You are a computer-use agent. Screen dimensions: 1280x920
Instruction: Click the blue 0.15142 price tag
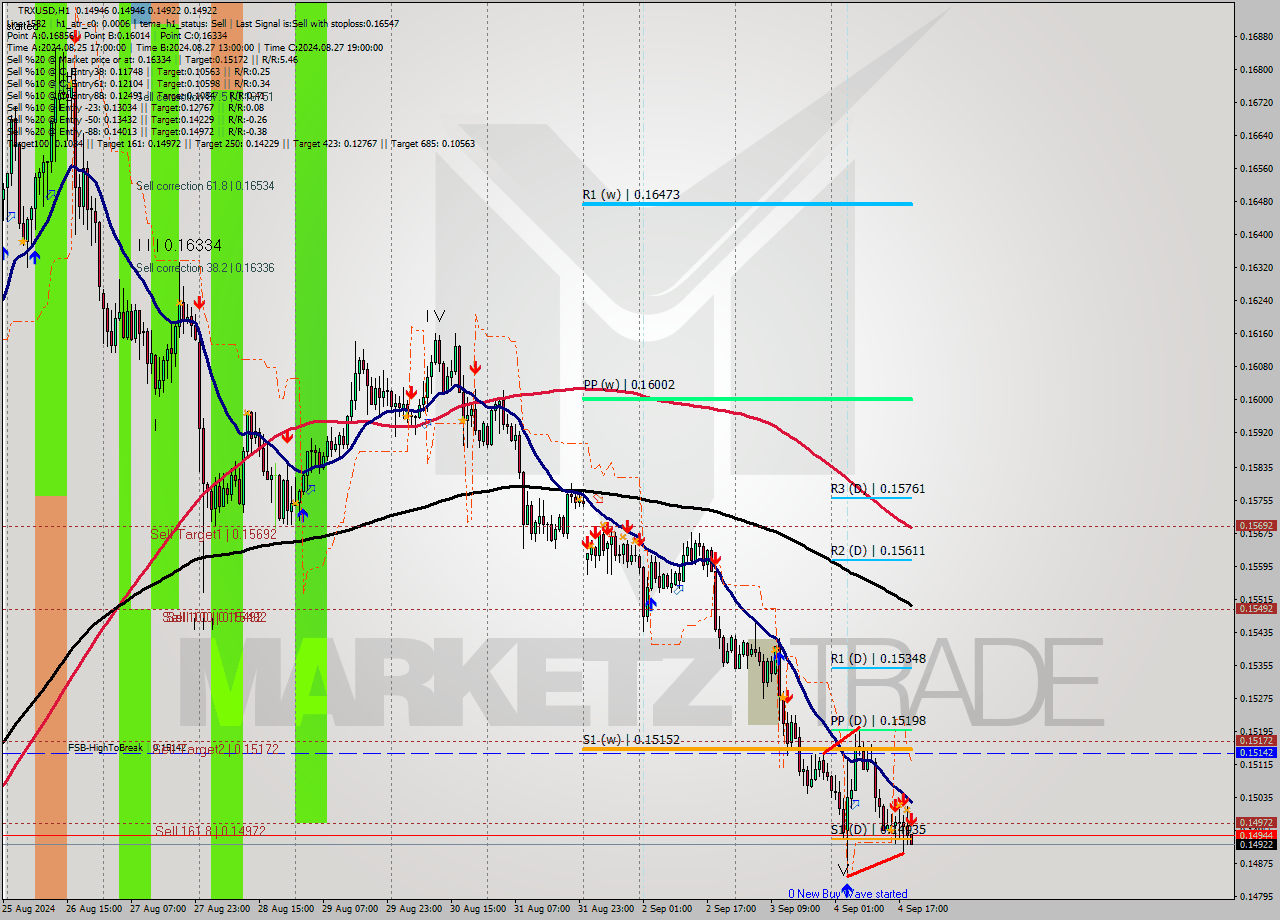tap(1256, 752)
